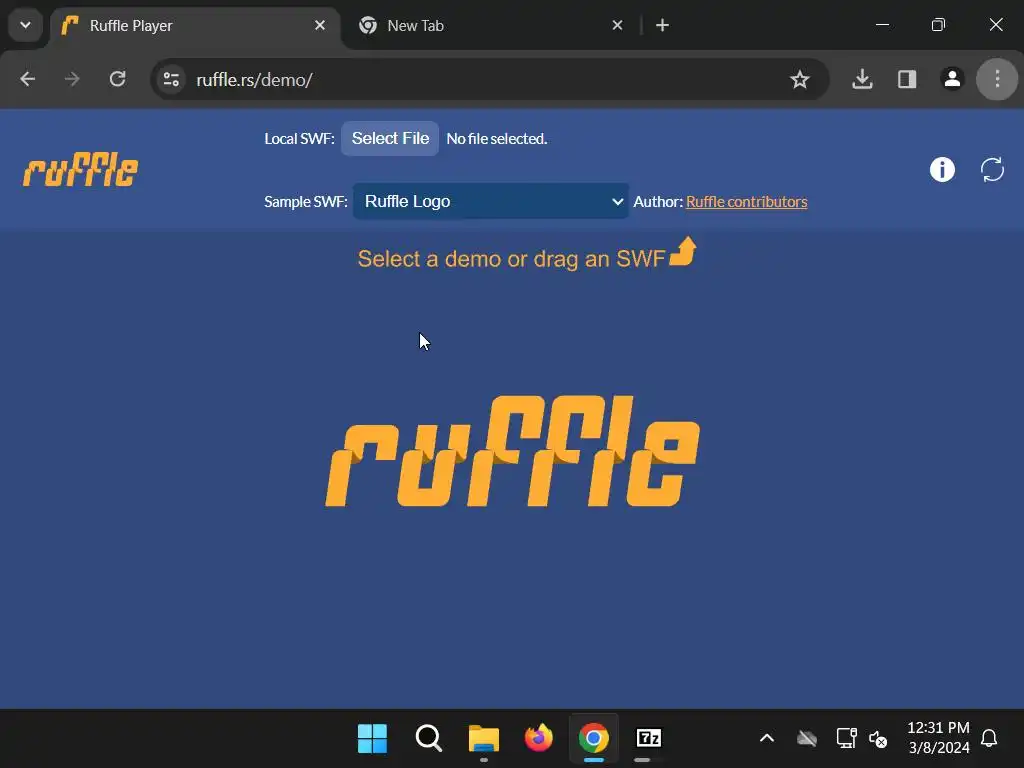Minimize the Chrome window
1024x768 pixels.
(882, 25)
